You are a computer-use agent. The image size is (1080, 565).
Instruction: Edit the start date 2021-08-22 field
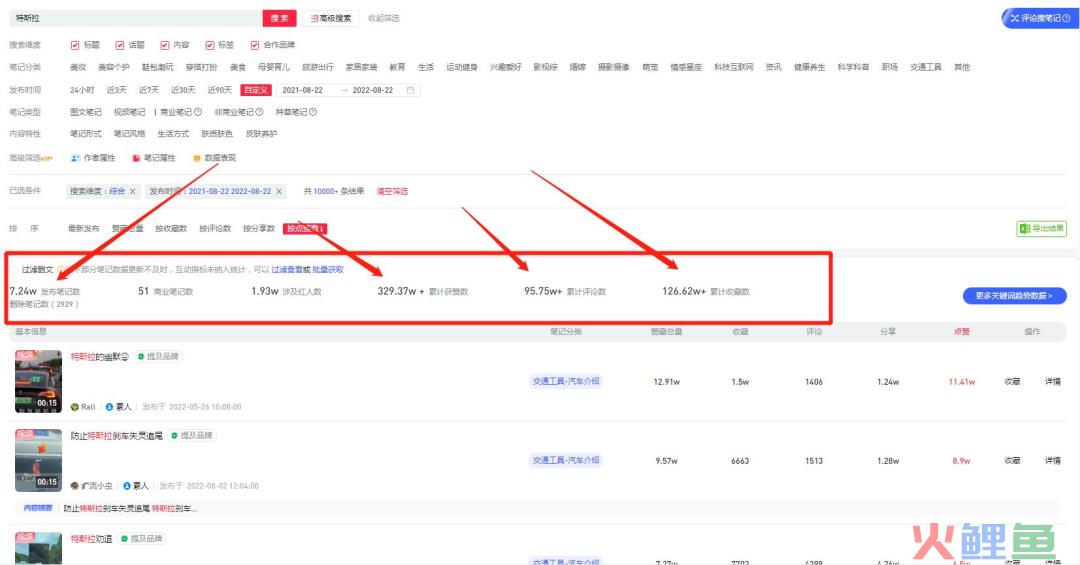pos(302,90)
